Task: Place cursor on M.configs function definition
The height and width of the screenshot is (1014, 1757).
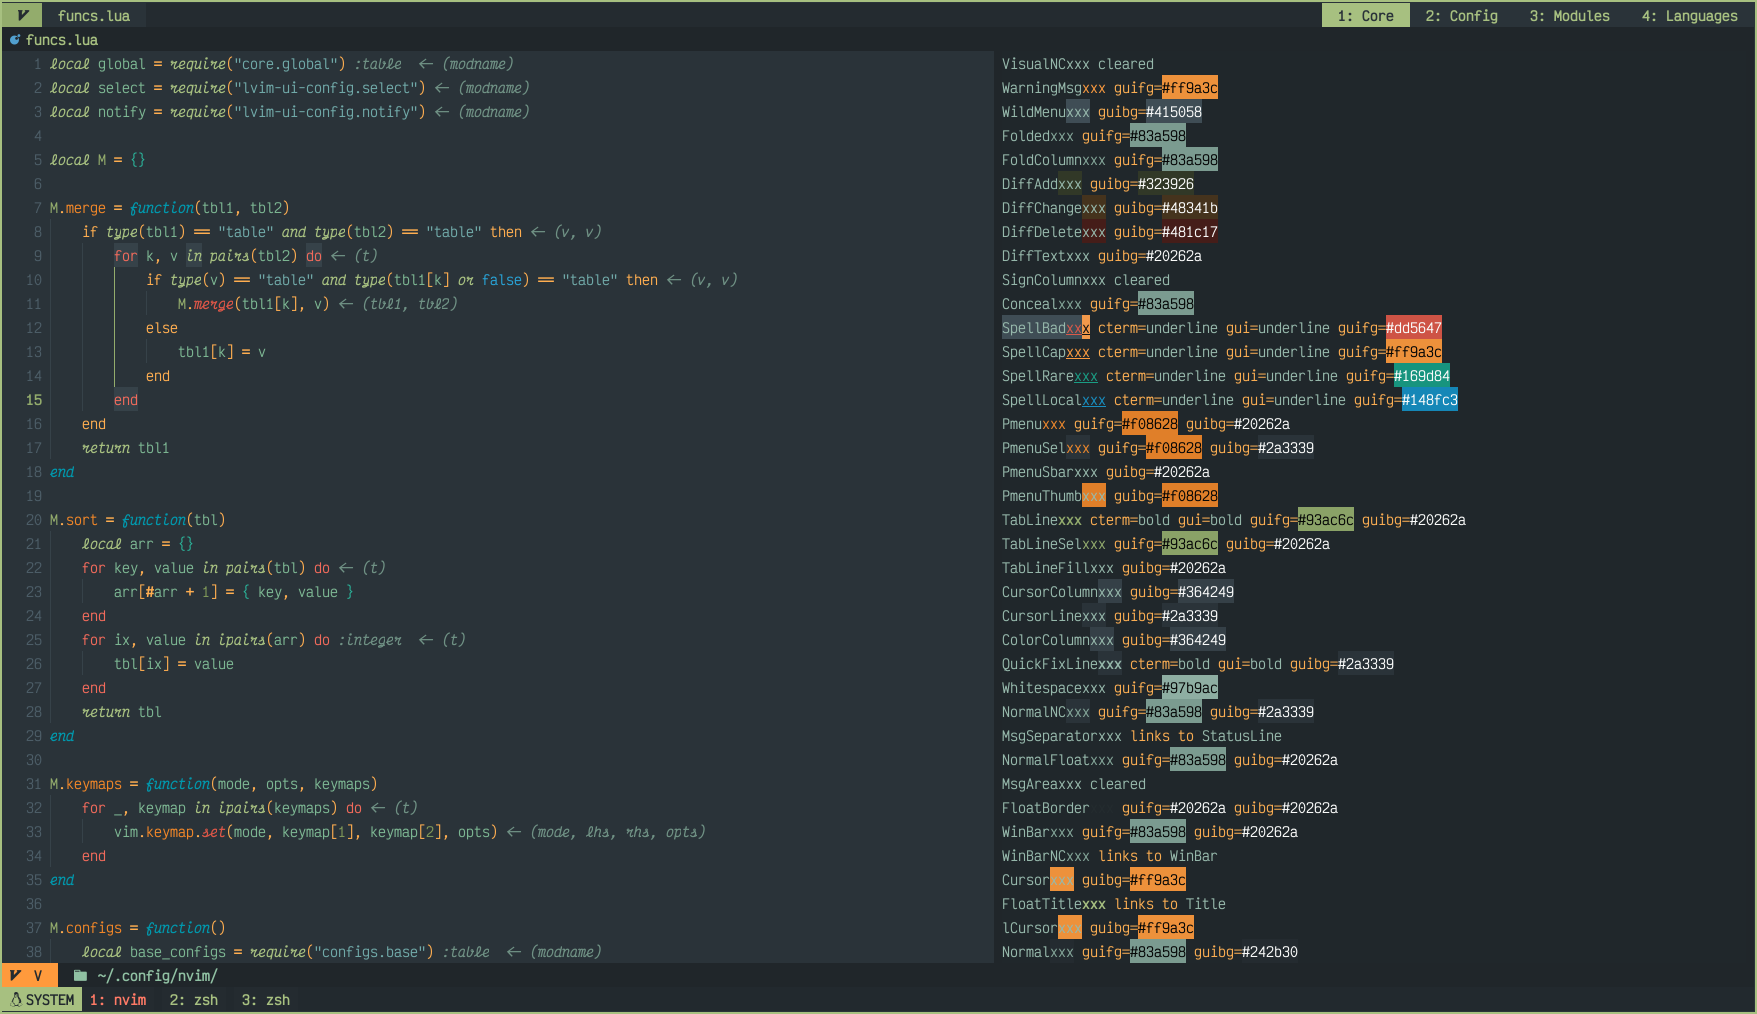Action: (x=138, y=928)
